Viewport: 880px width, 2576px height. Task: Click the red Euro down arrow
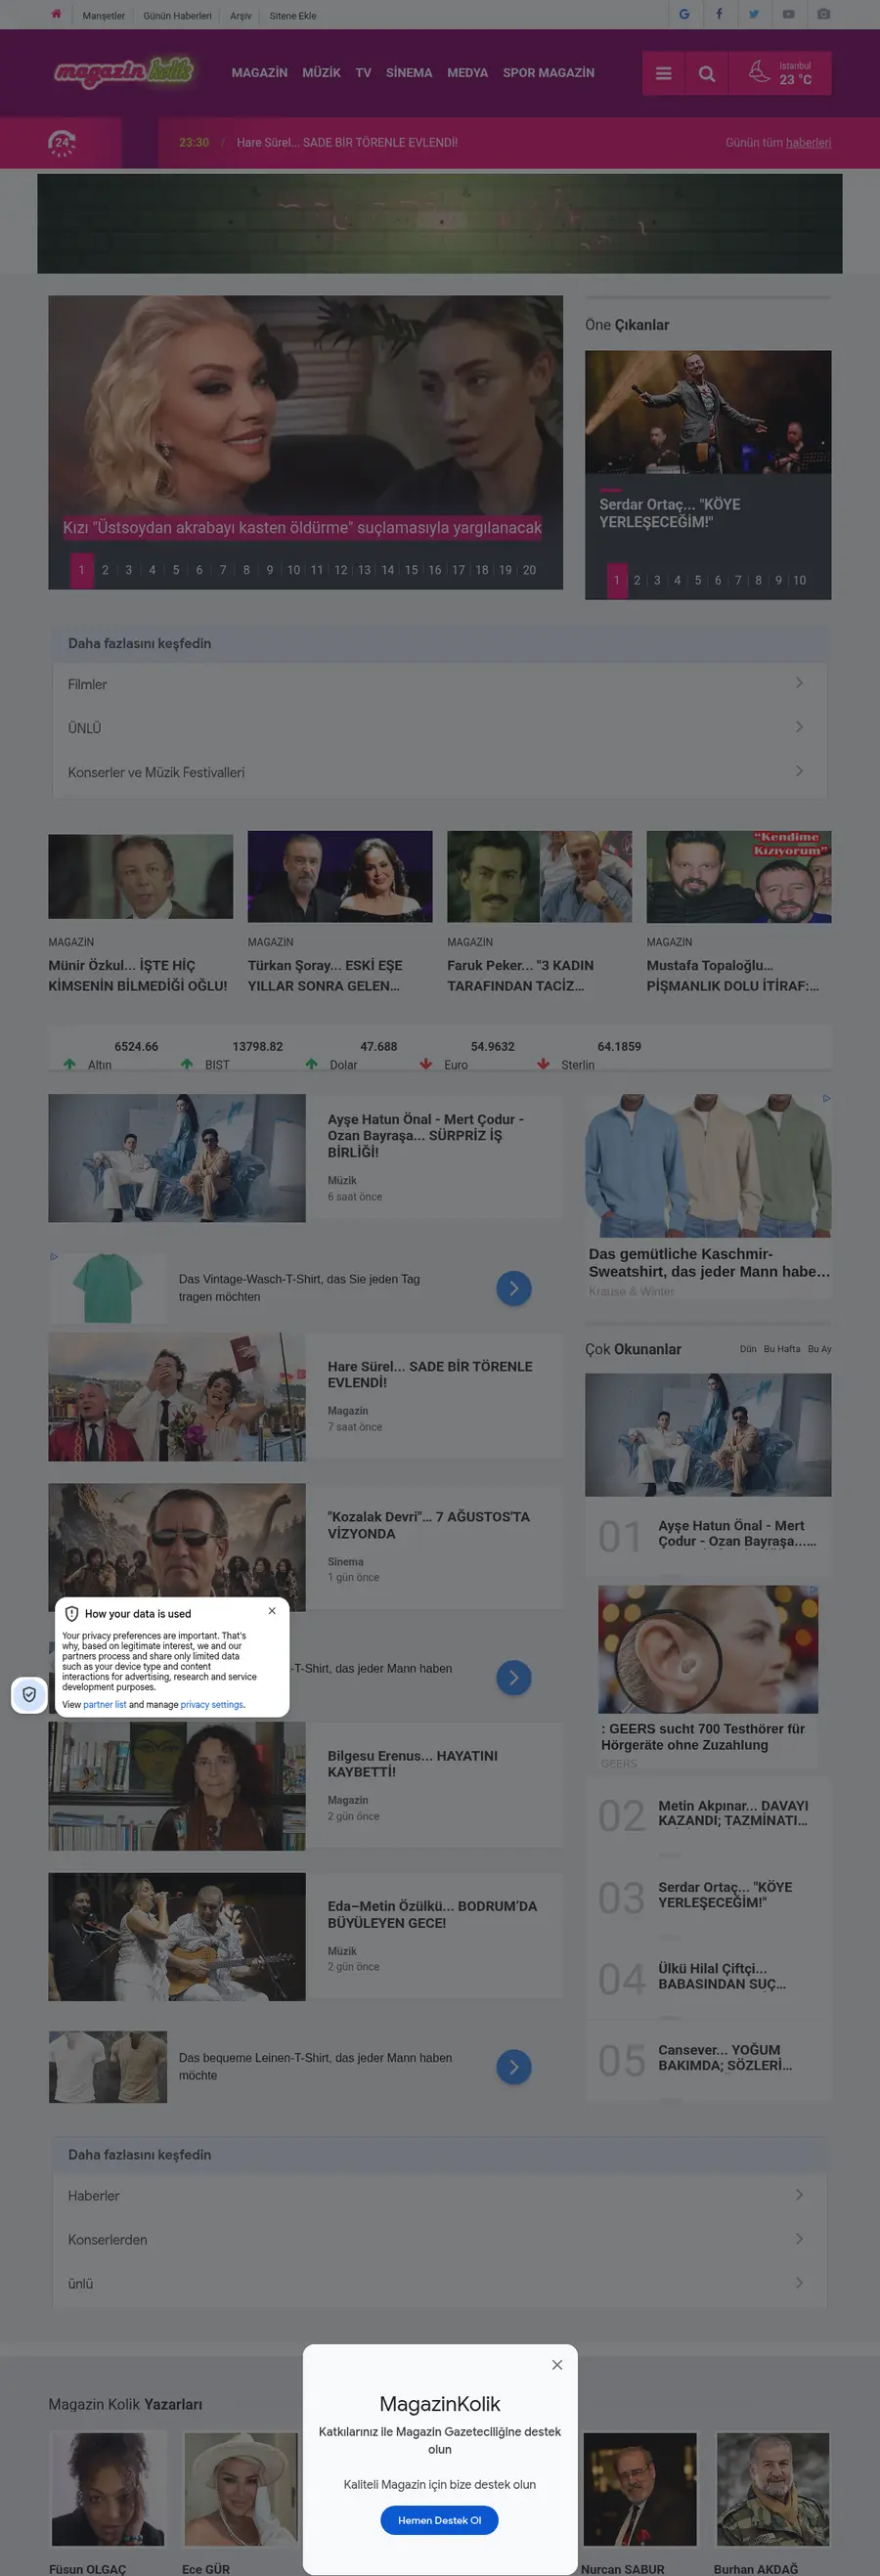pyautogui.click(x=426, y=1064)
